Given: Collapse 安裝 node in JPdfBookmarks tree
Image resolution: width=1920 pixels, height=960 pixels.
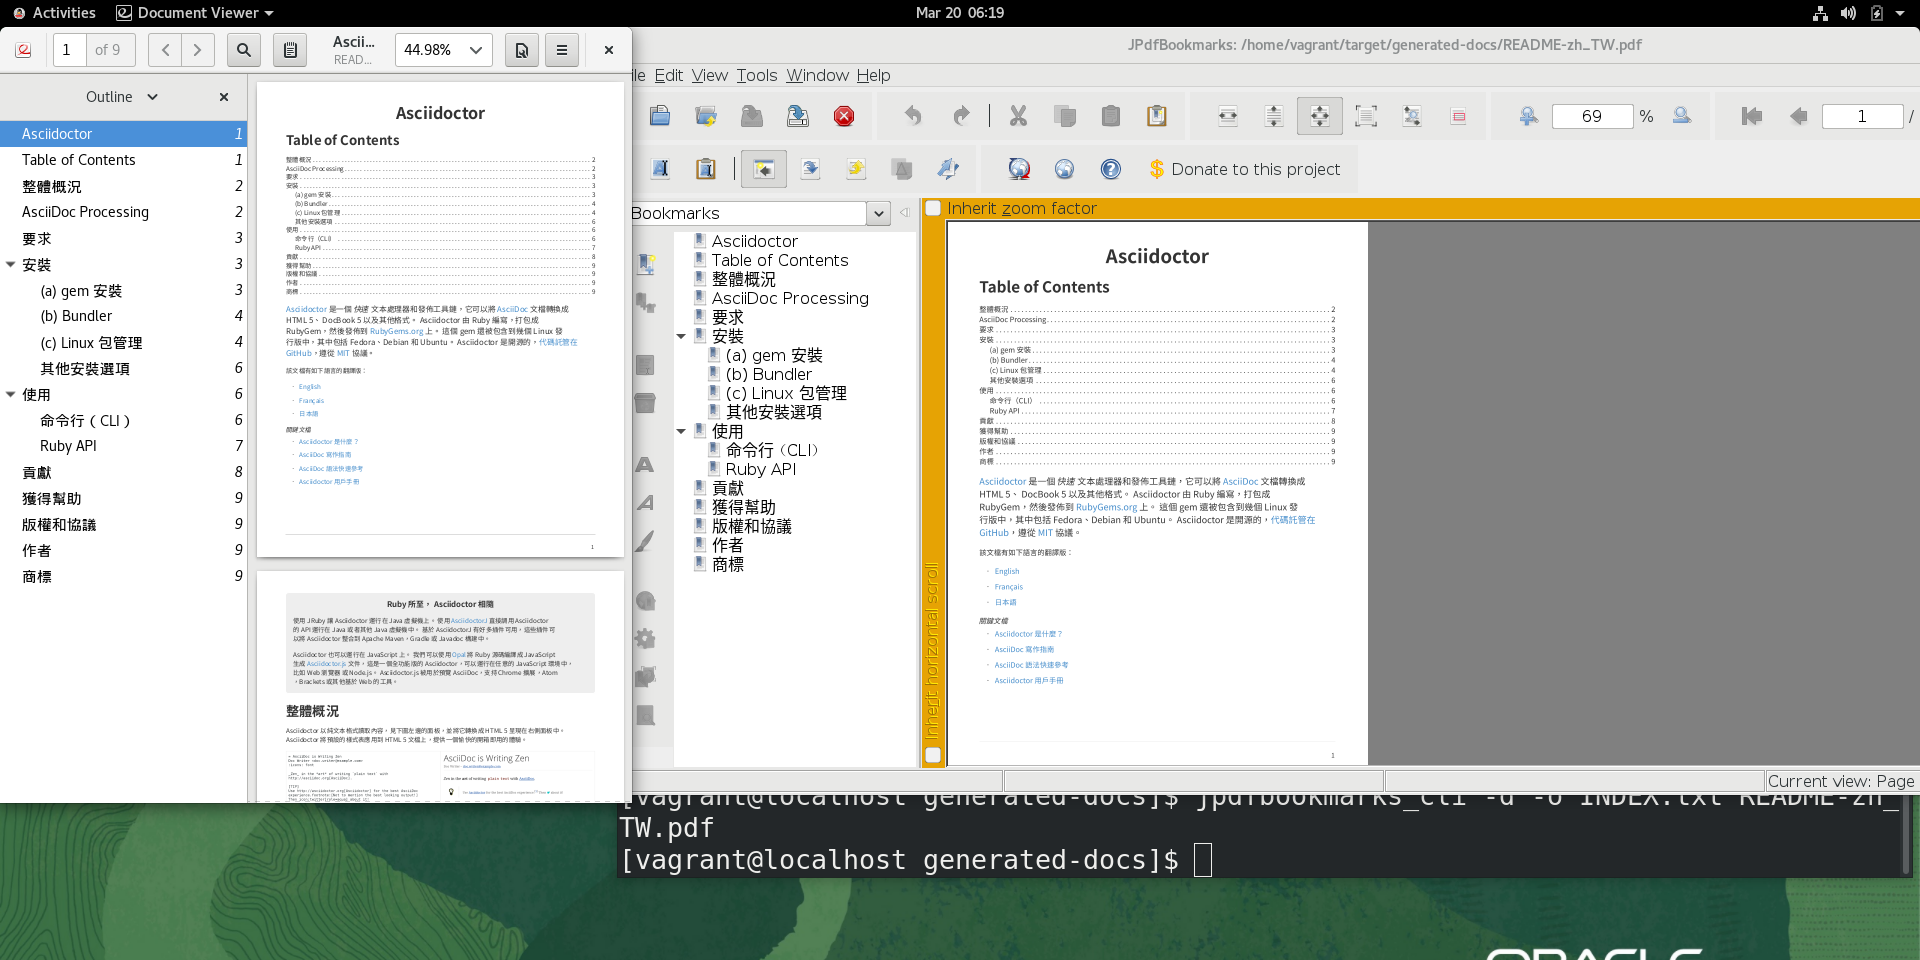Looking at the screenshot, I should point(681,336).
